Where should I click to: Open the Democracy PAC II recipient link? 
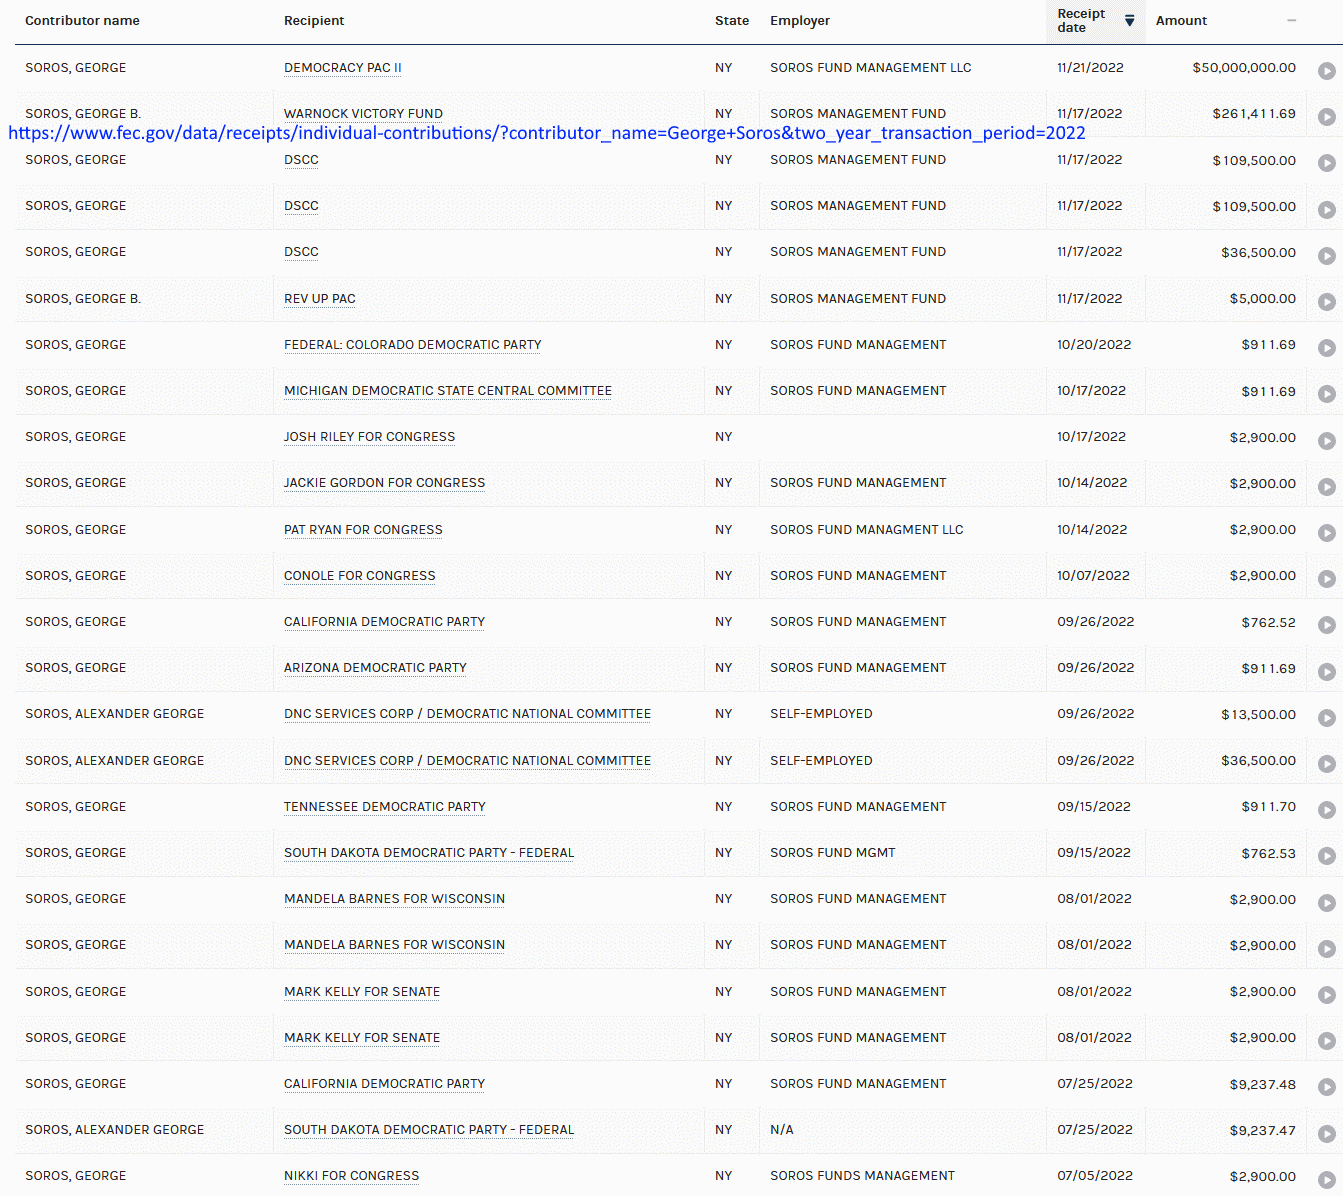click(x=343, y=68)
